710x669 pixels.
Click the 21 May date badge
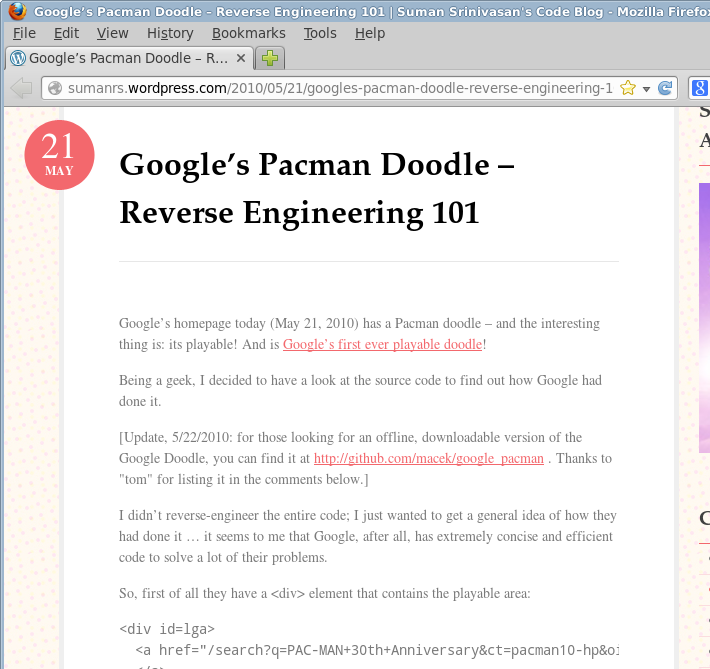[x=59, y=155]
